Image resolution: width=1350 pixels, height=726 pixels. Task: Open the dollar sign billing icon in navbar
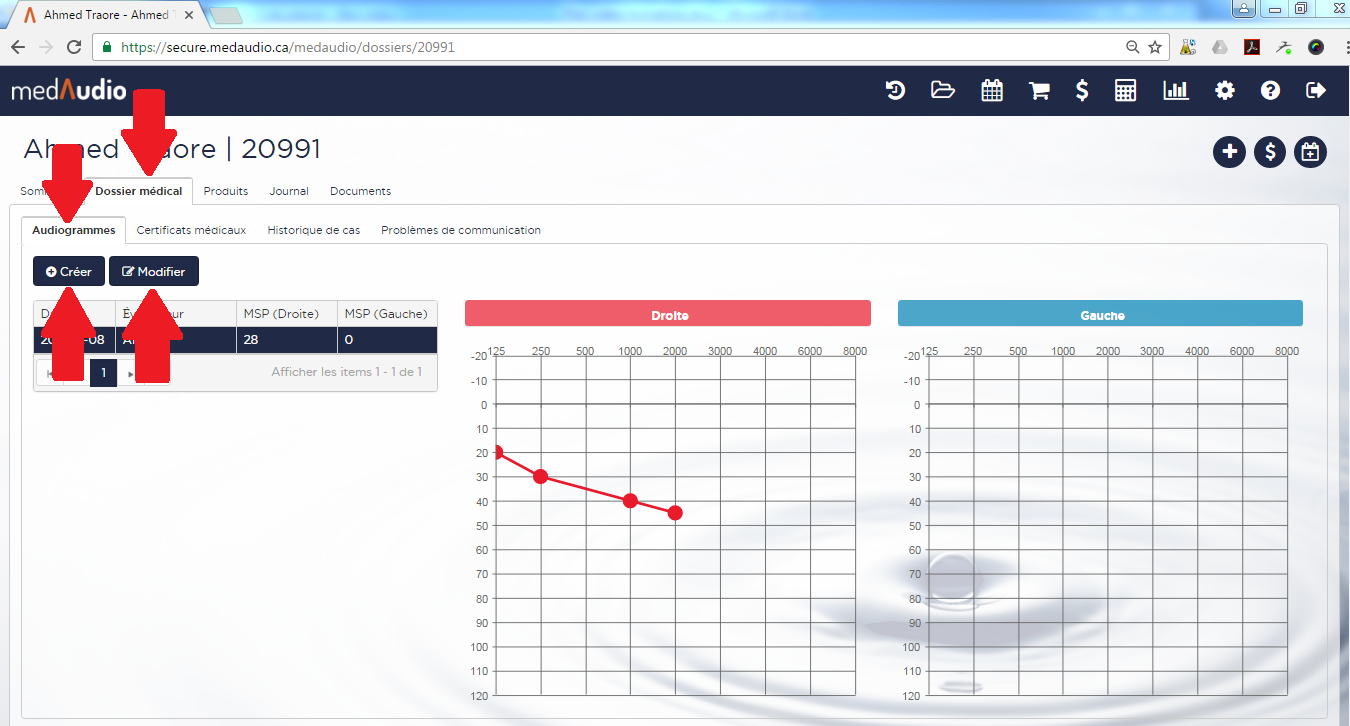pyautogui.click(x=1081, y=91)
